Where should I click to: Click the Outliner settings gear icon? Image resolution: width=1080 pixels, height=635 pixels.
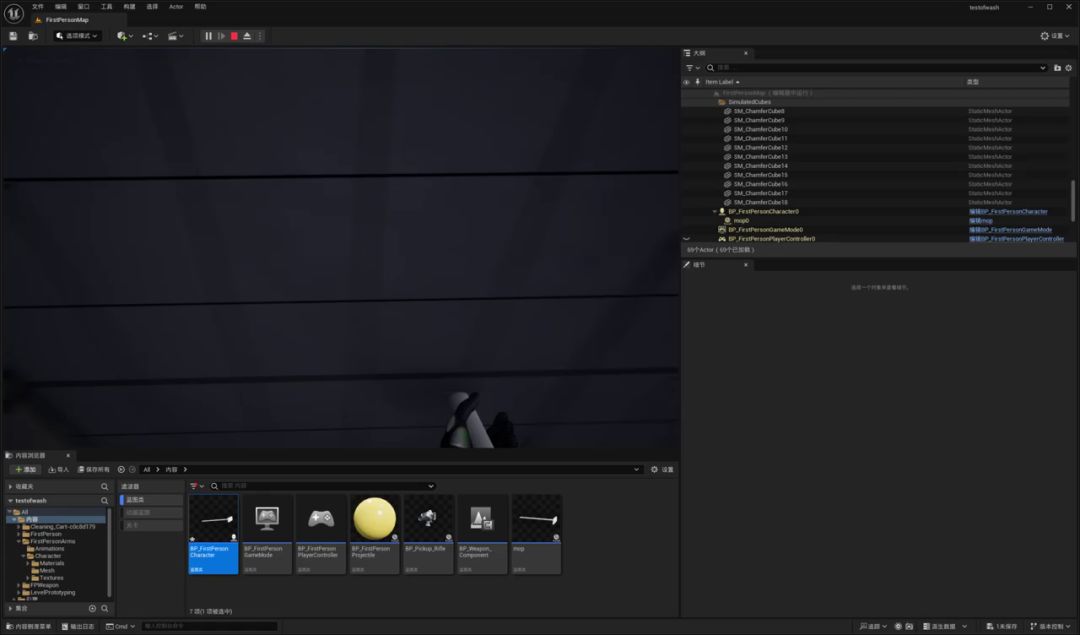coord(1069,68)
